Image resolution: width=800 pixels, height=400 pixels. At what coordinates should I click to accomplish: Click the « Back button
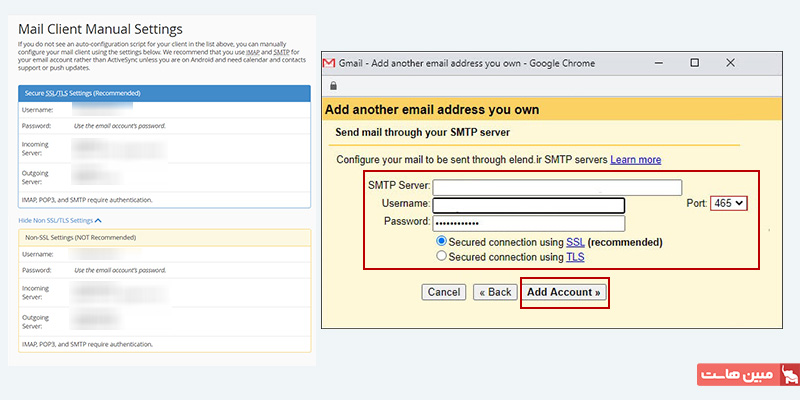(x=494, y=292)
